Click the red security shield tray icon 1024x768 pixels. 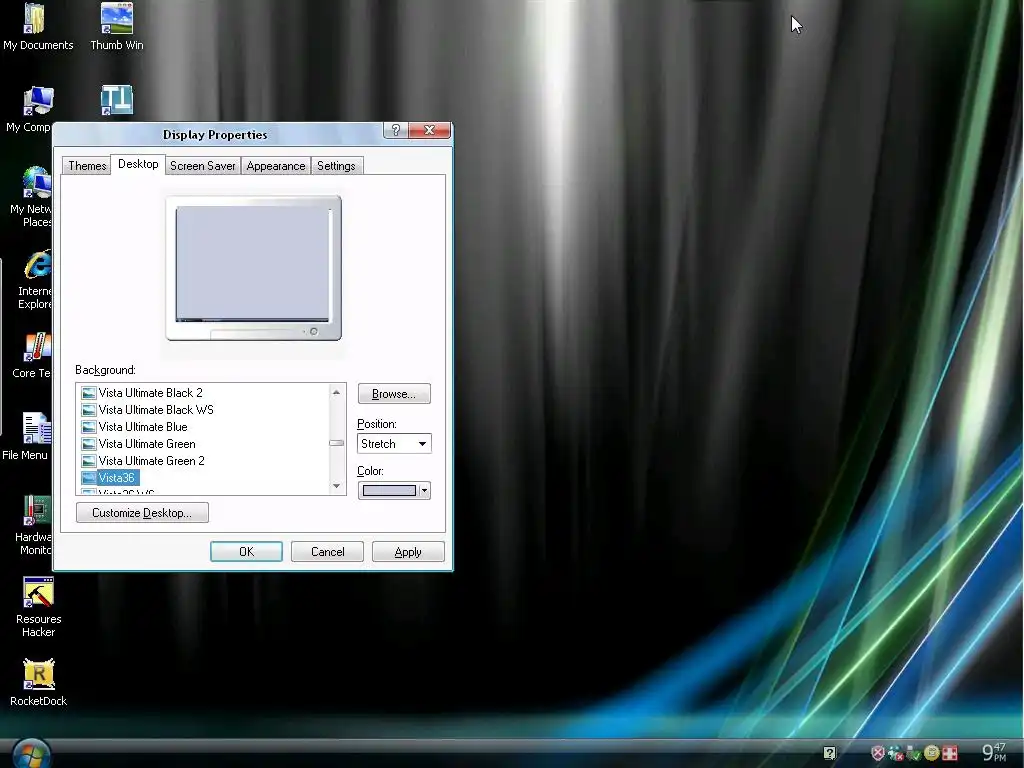(x=878, y=753)
